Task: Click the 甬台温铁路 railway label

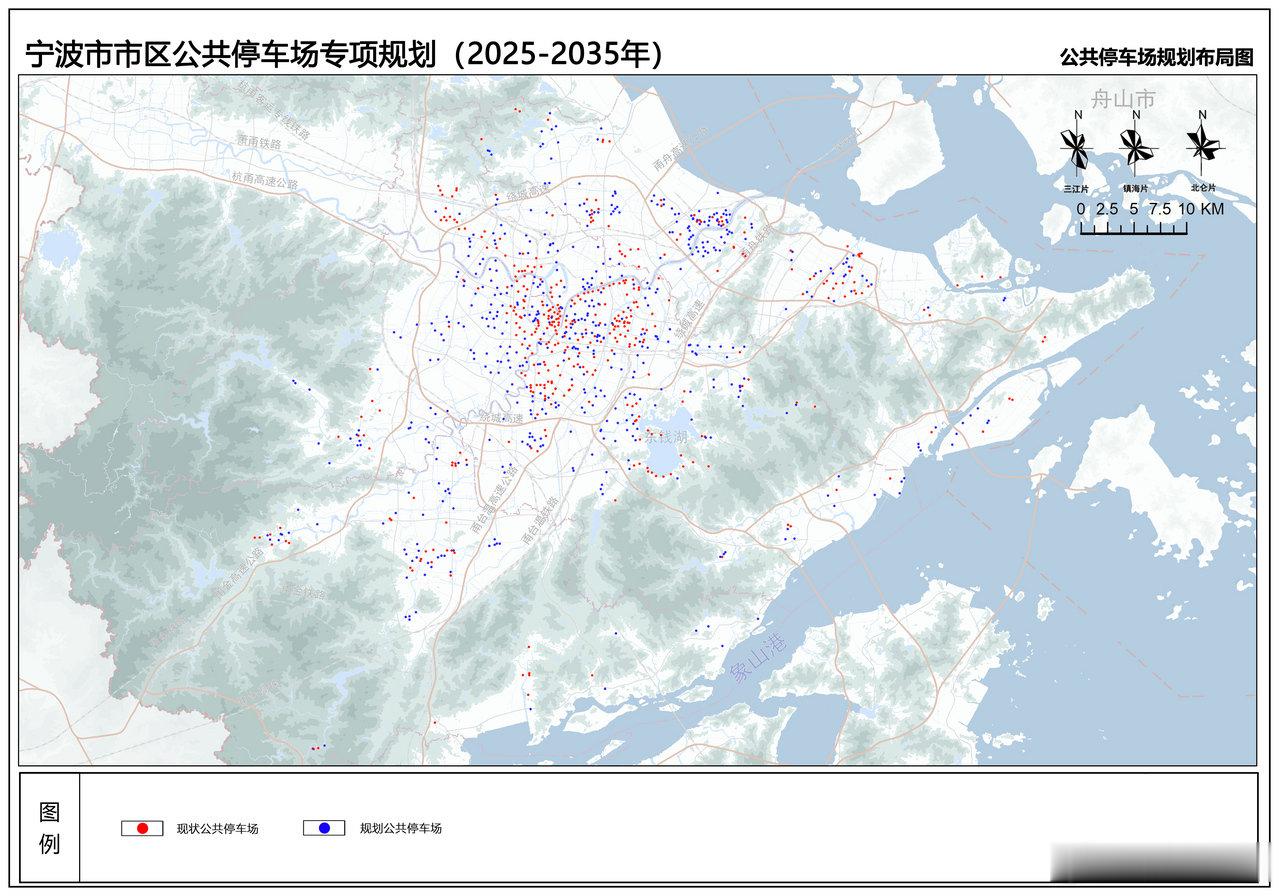Action: tap(540, 518)
